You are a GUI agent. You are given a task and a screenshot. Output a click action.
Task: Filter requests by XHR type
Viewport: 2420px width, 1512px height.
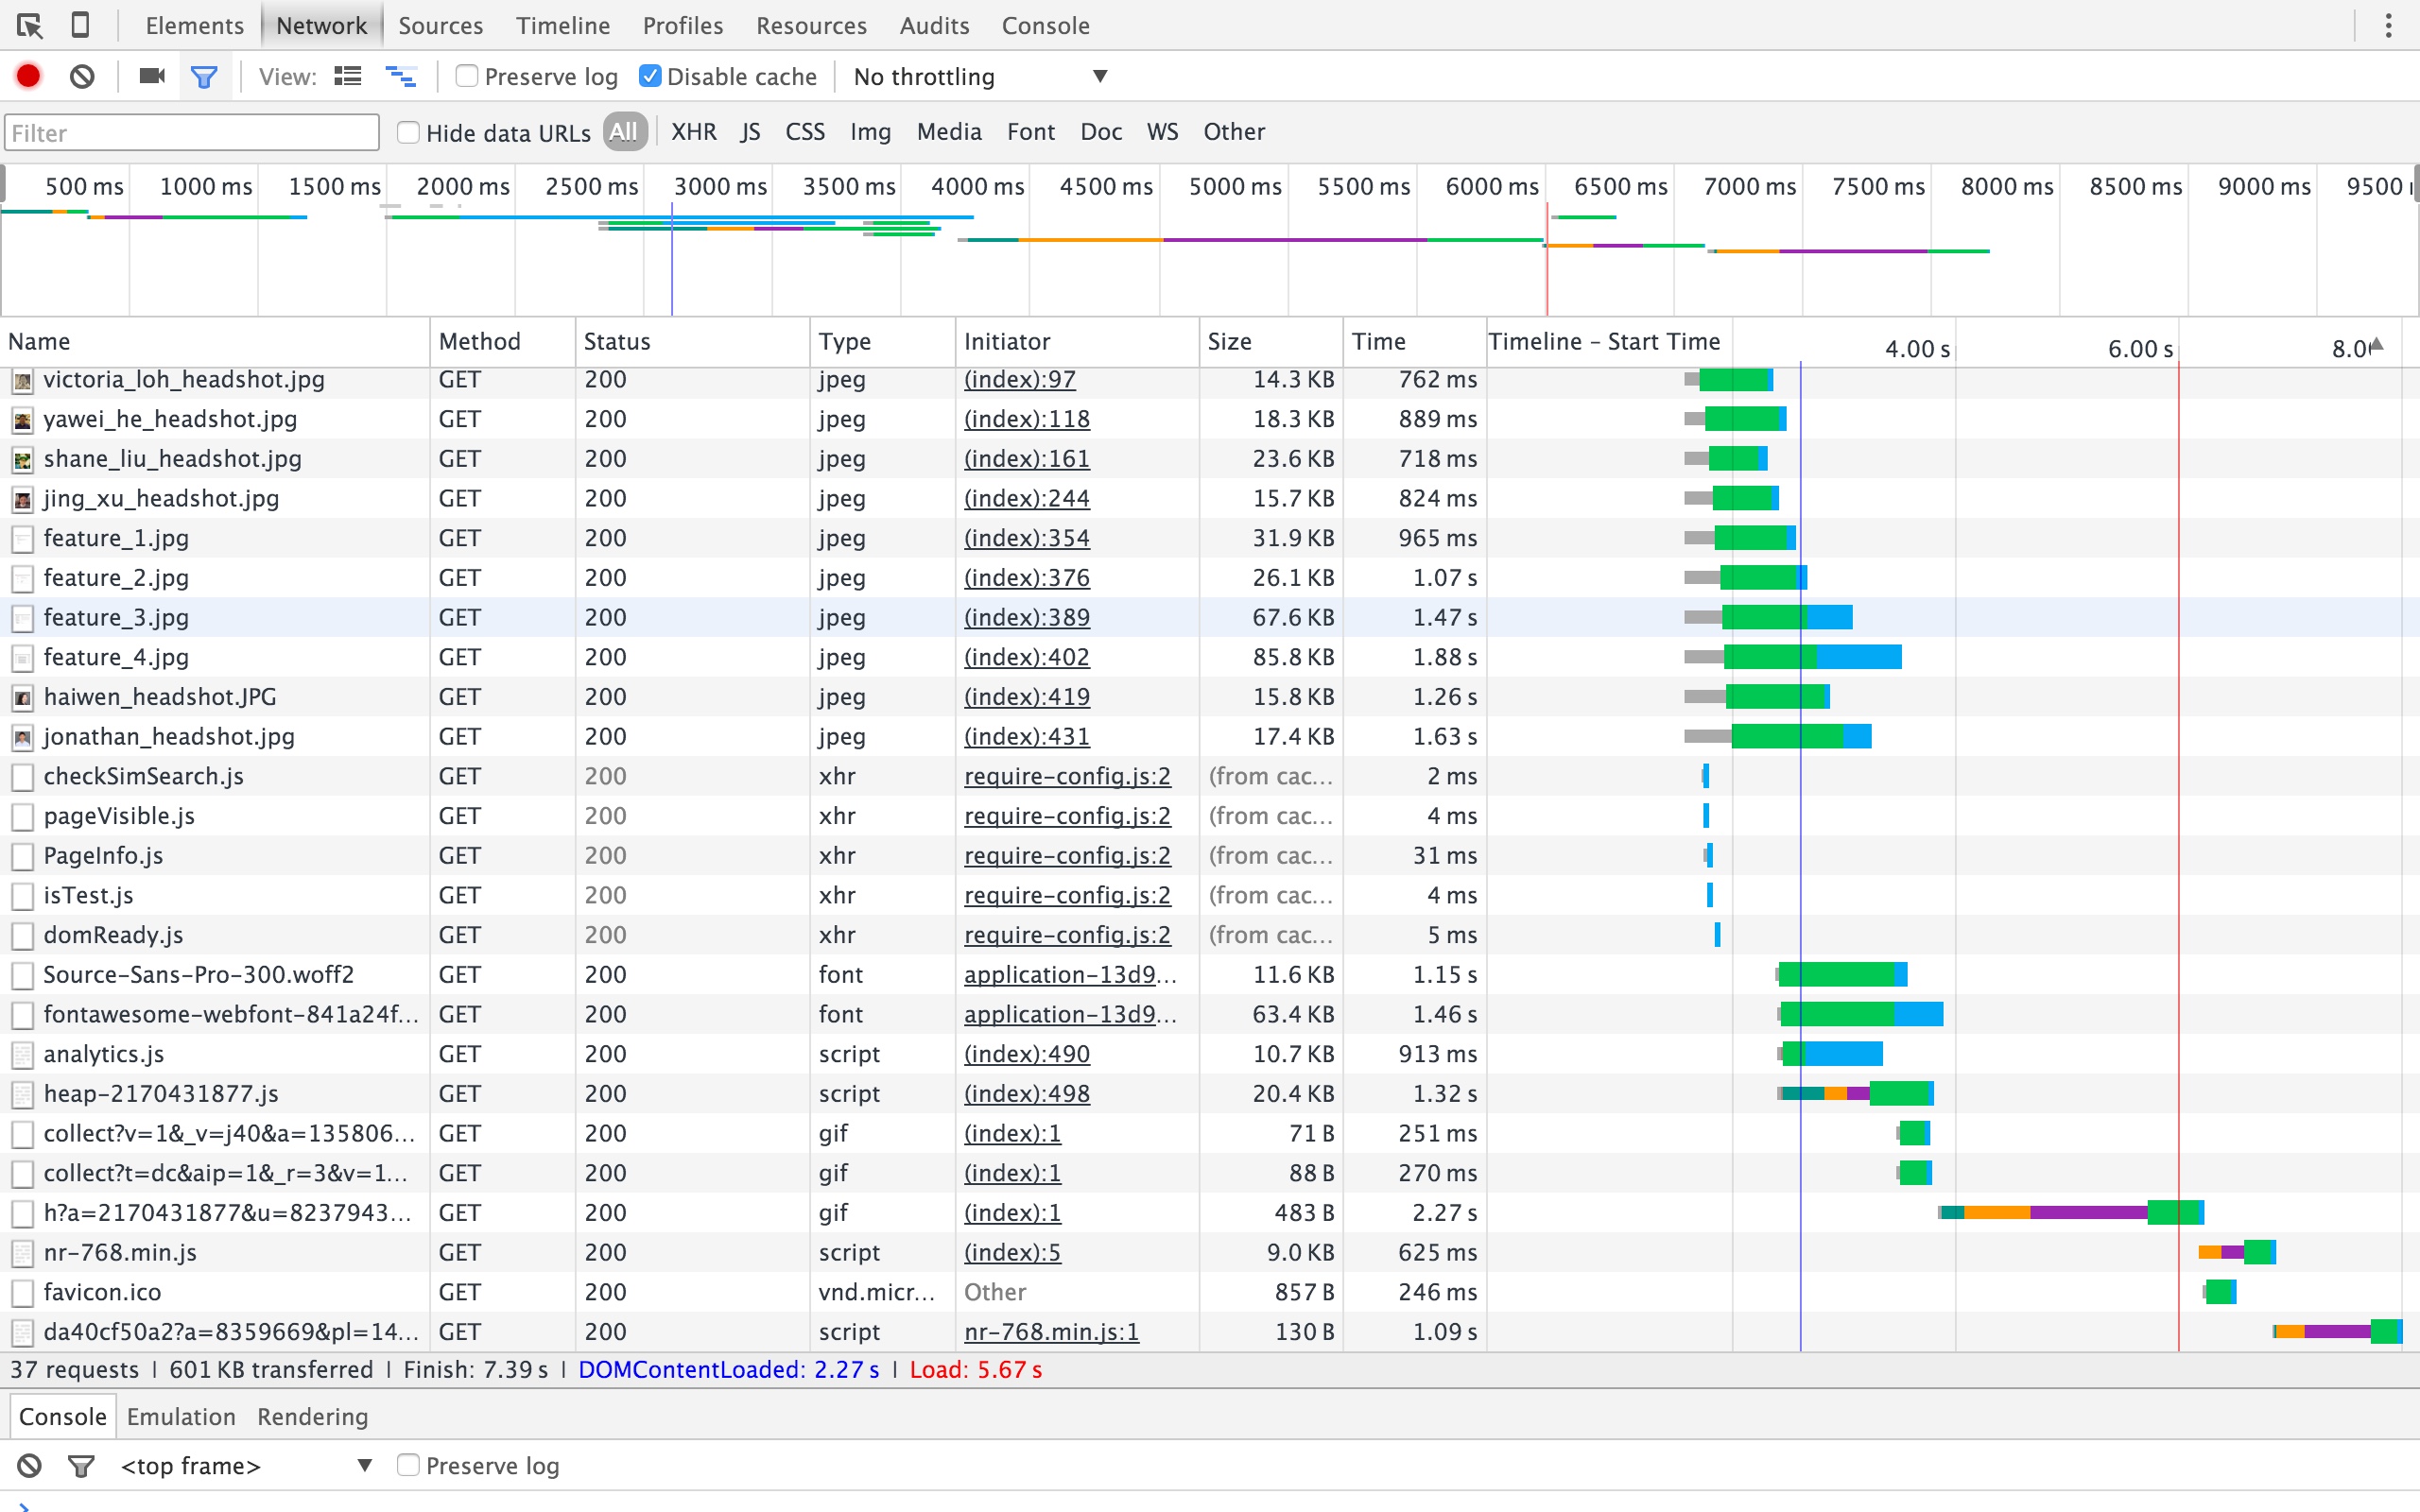click(694, 132)
